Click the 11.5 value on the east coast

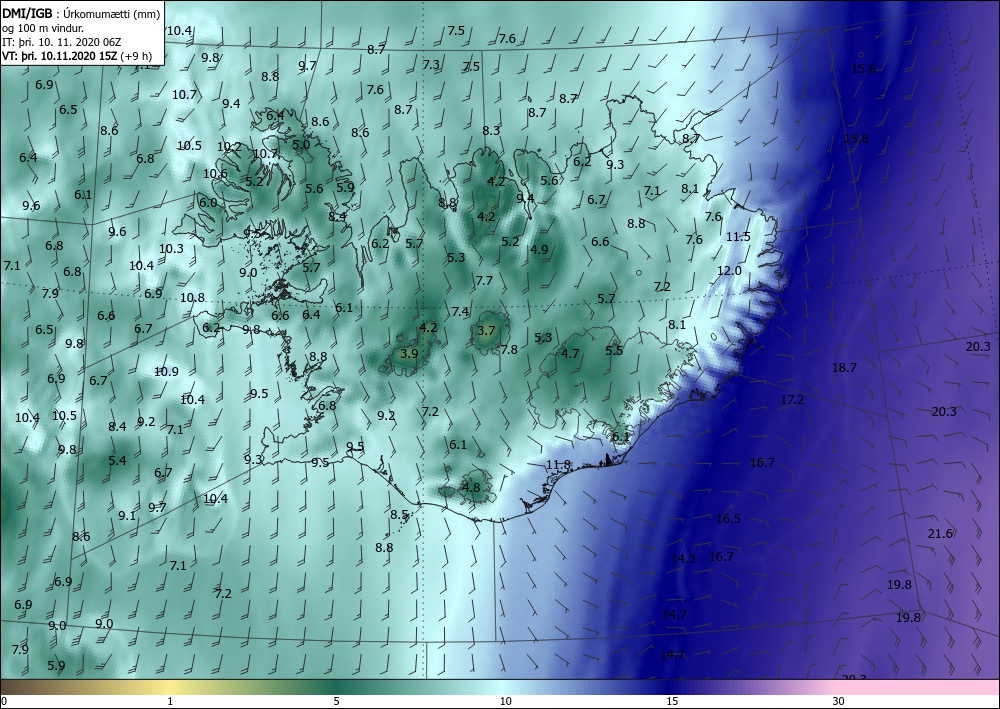pyautogui.click(x=738, y=237)
